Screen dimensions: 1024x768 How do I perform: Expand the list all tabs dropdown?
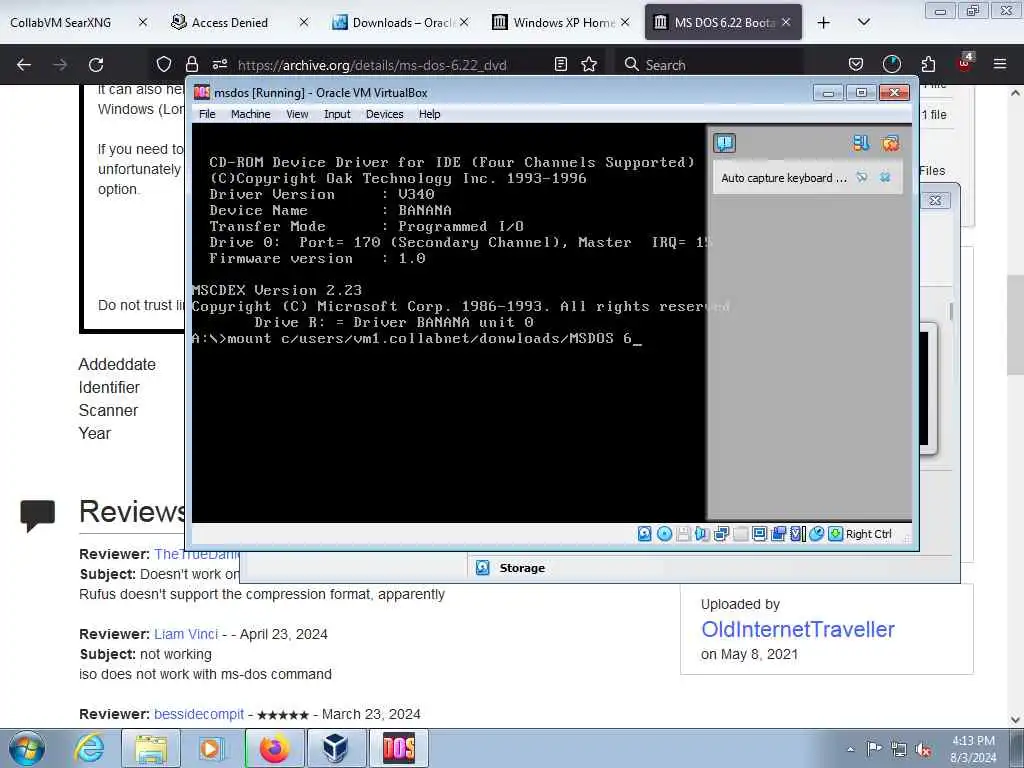[x=863, y=23]
